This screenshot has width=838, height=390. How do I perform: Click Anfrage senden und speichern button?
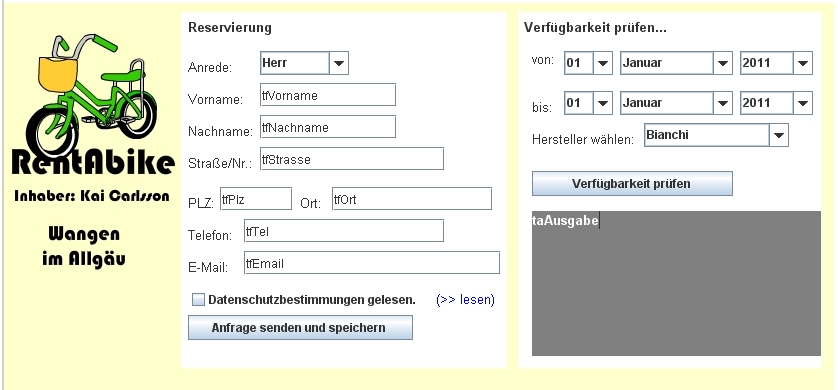click(x=300, y=327)
